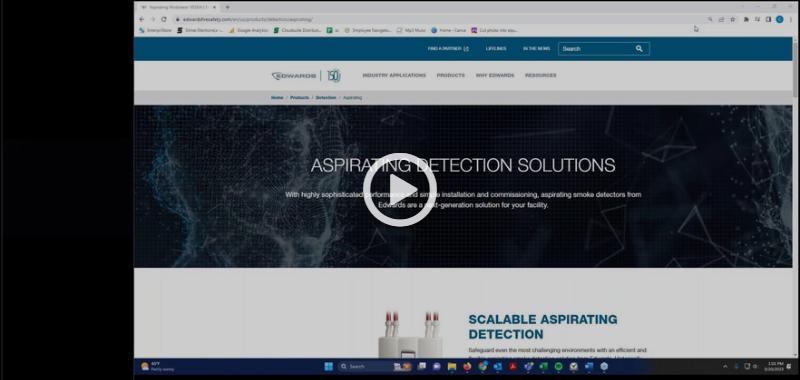Open the Employee Navigator bookmark
This screenshot has width=800, height=380.
coord(368,31)
